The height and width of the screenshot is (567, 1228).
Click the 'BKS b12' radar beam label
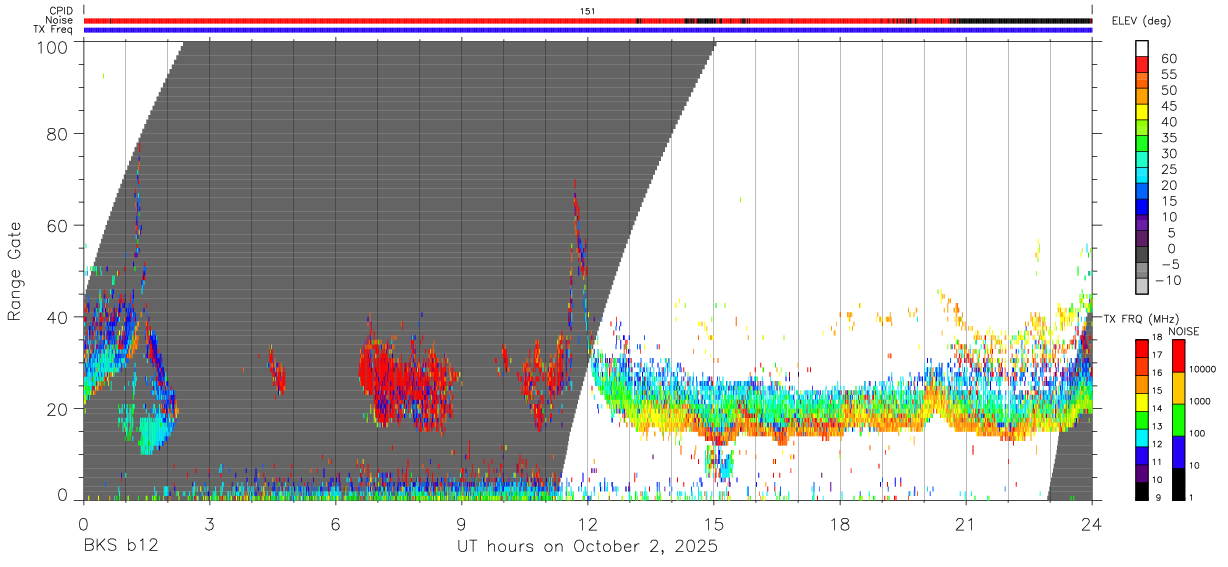[120, 547]
